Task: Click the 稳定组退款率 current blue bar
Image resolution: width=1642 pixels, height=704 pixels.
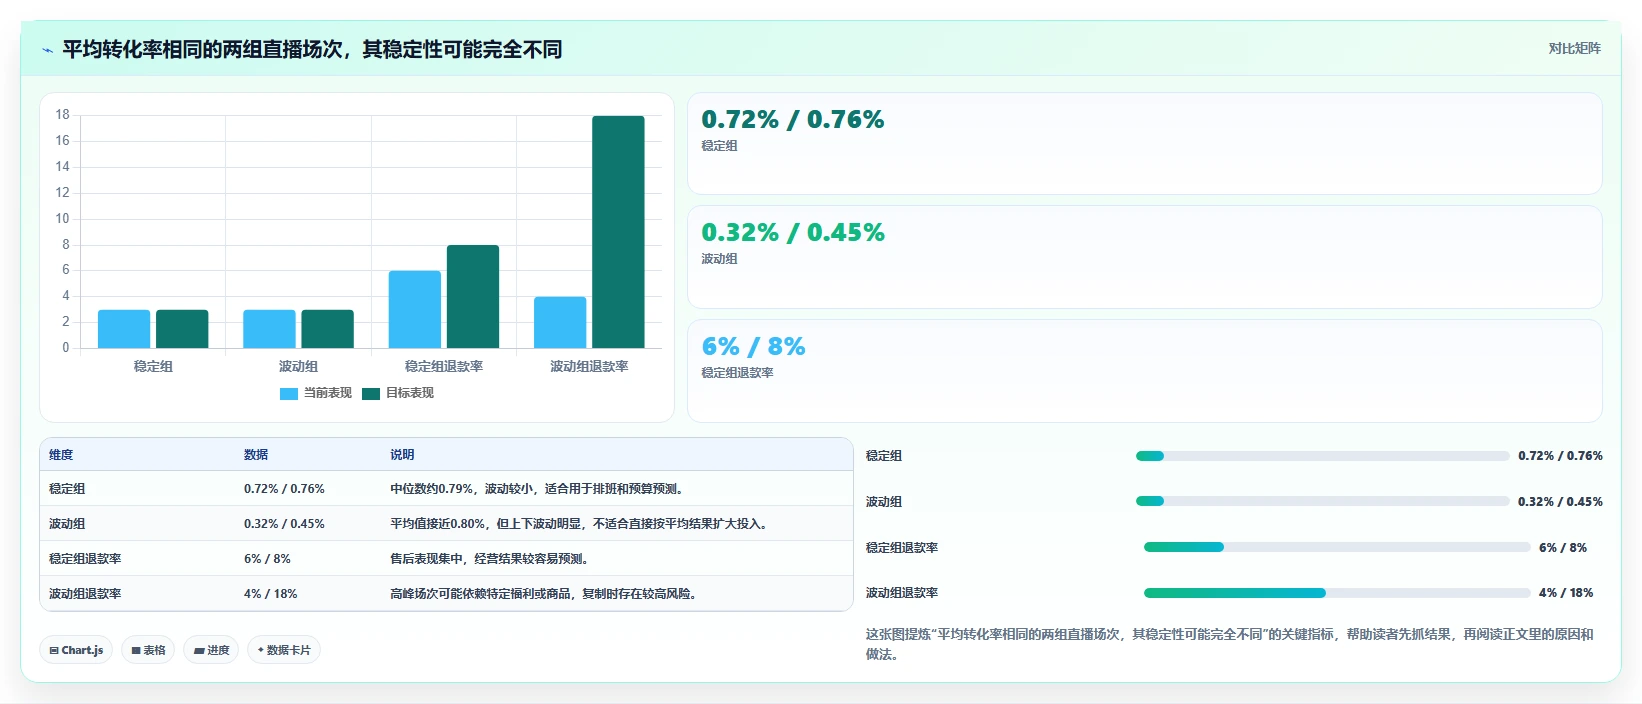Action: click(x=415, y=309)
